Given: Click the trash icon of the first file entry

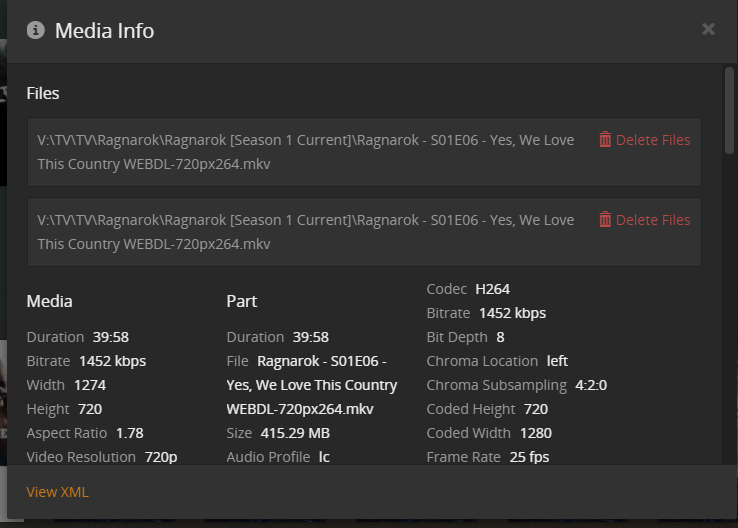Looking at the screenshot, I should coord(605,140).
